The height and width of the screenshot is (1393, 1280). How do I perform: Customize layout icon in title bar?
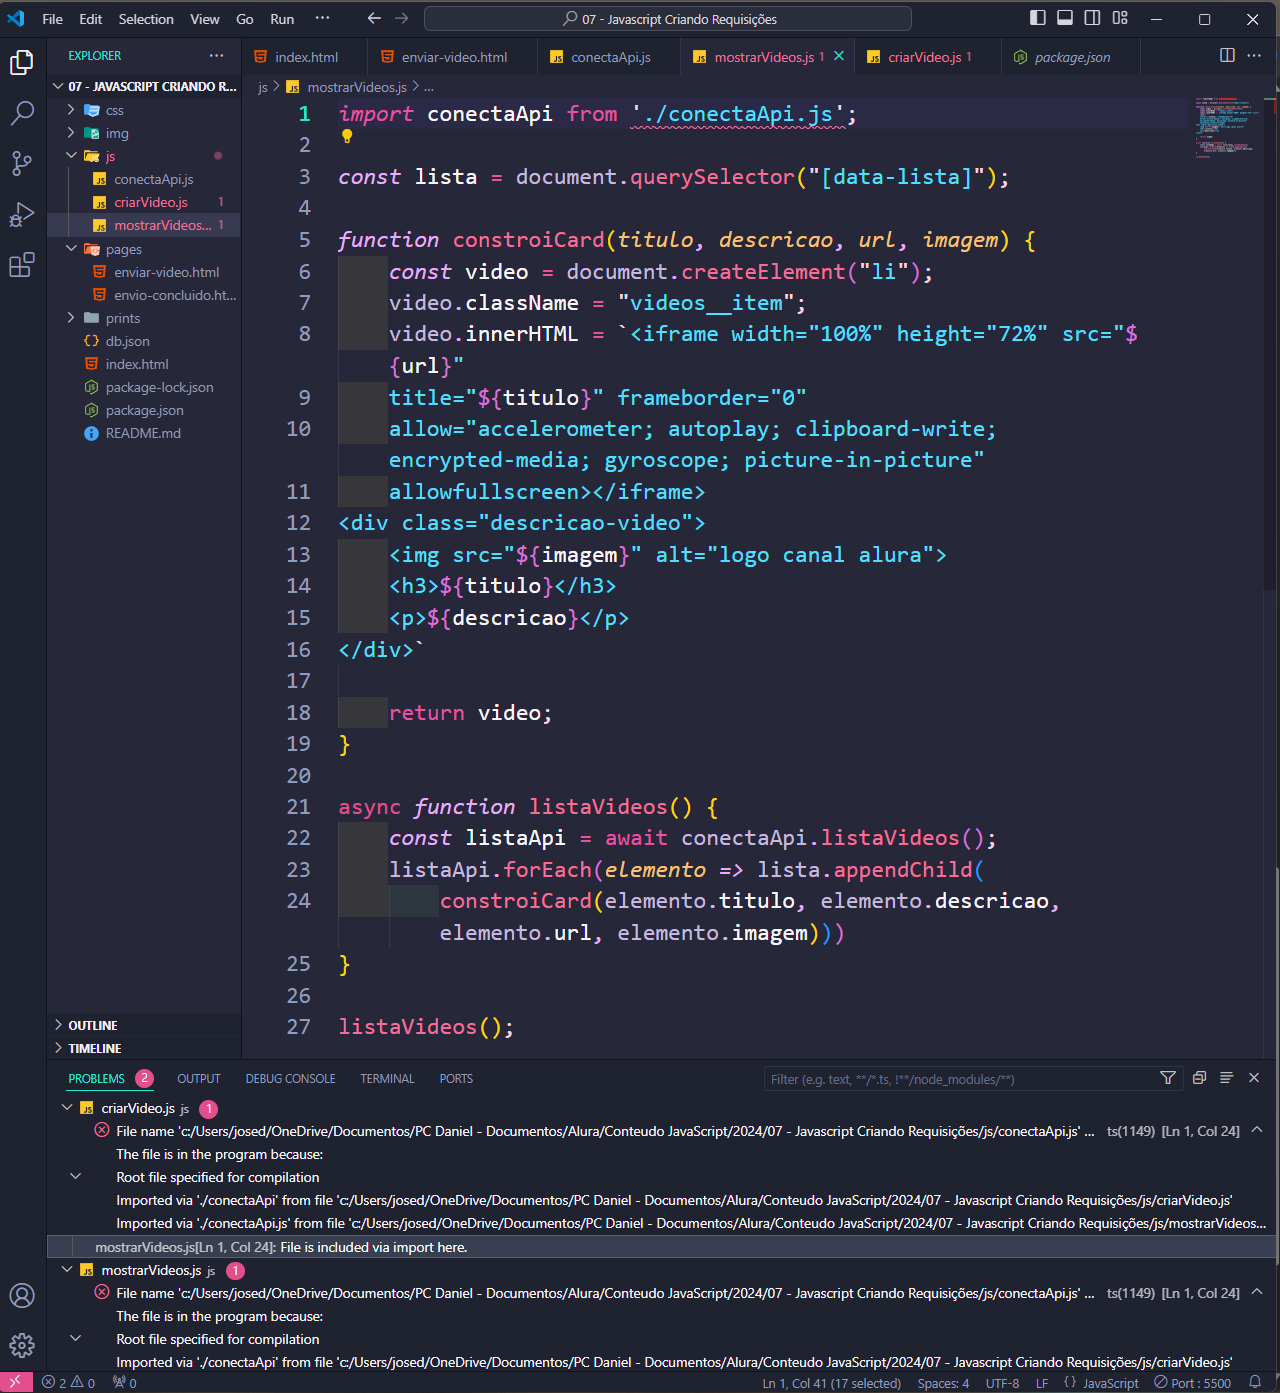coord(1120,18)
